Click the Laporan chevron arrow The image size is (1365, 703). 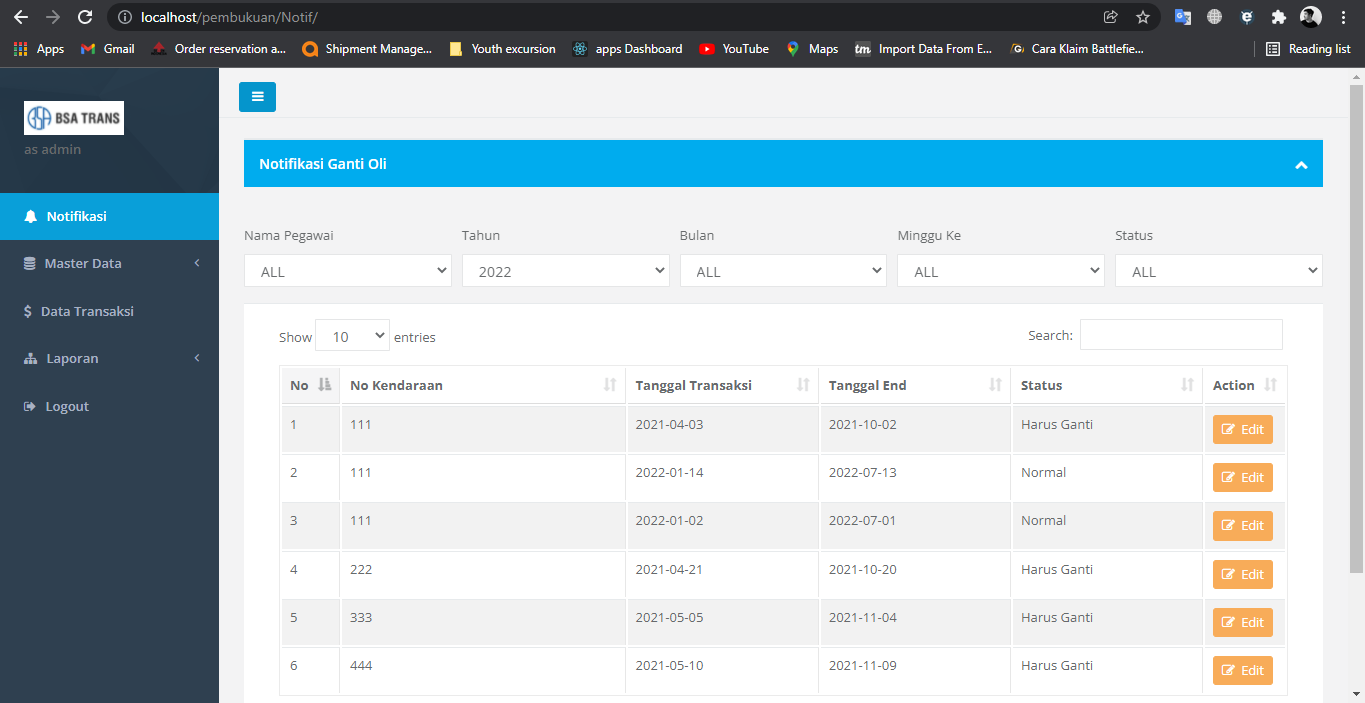tap(197, 358)
